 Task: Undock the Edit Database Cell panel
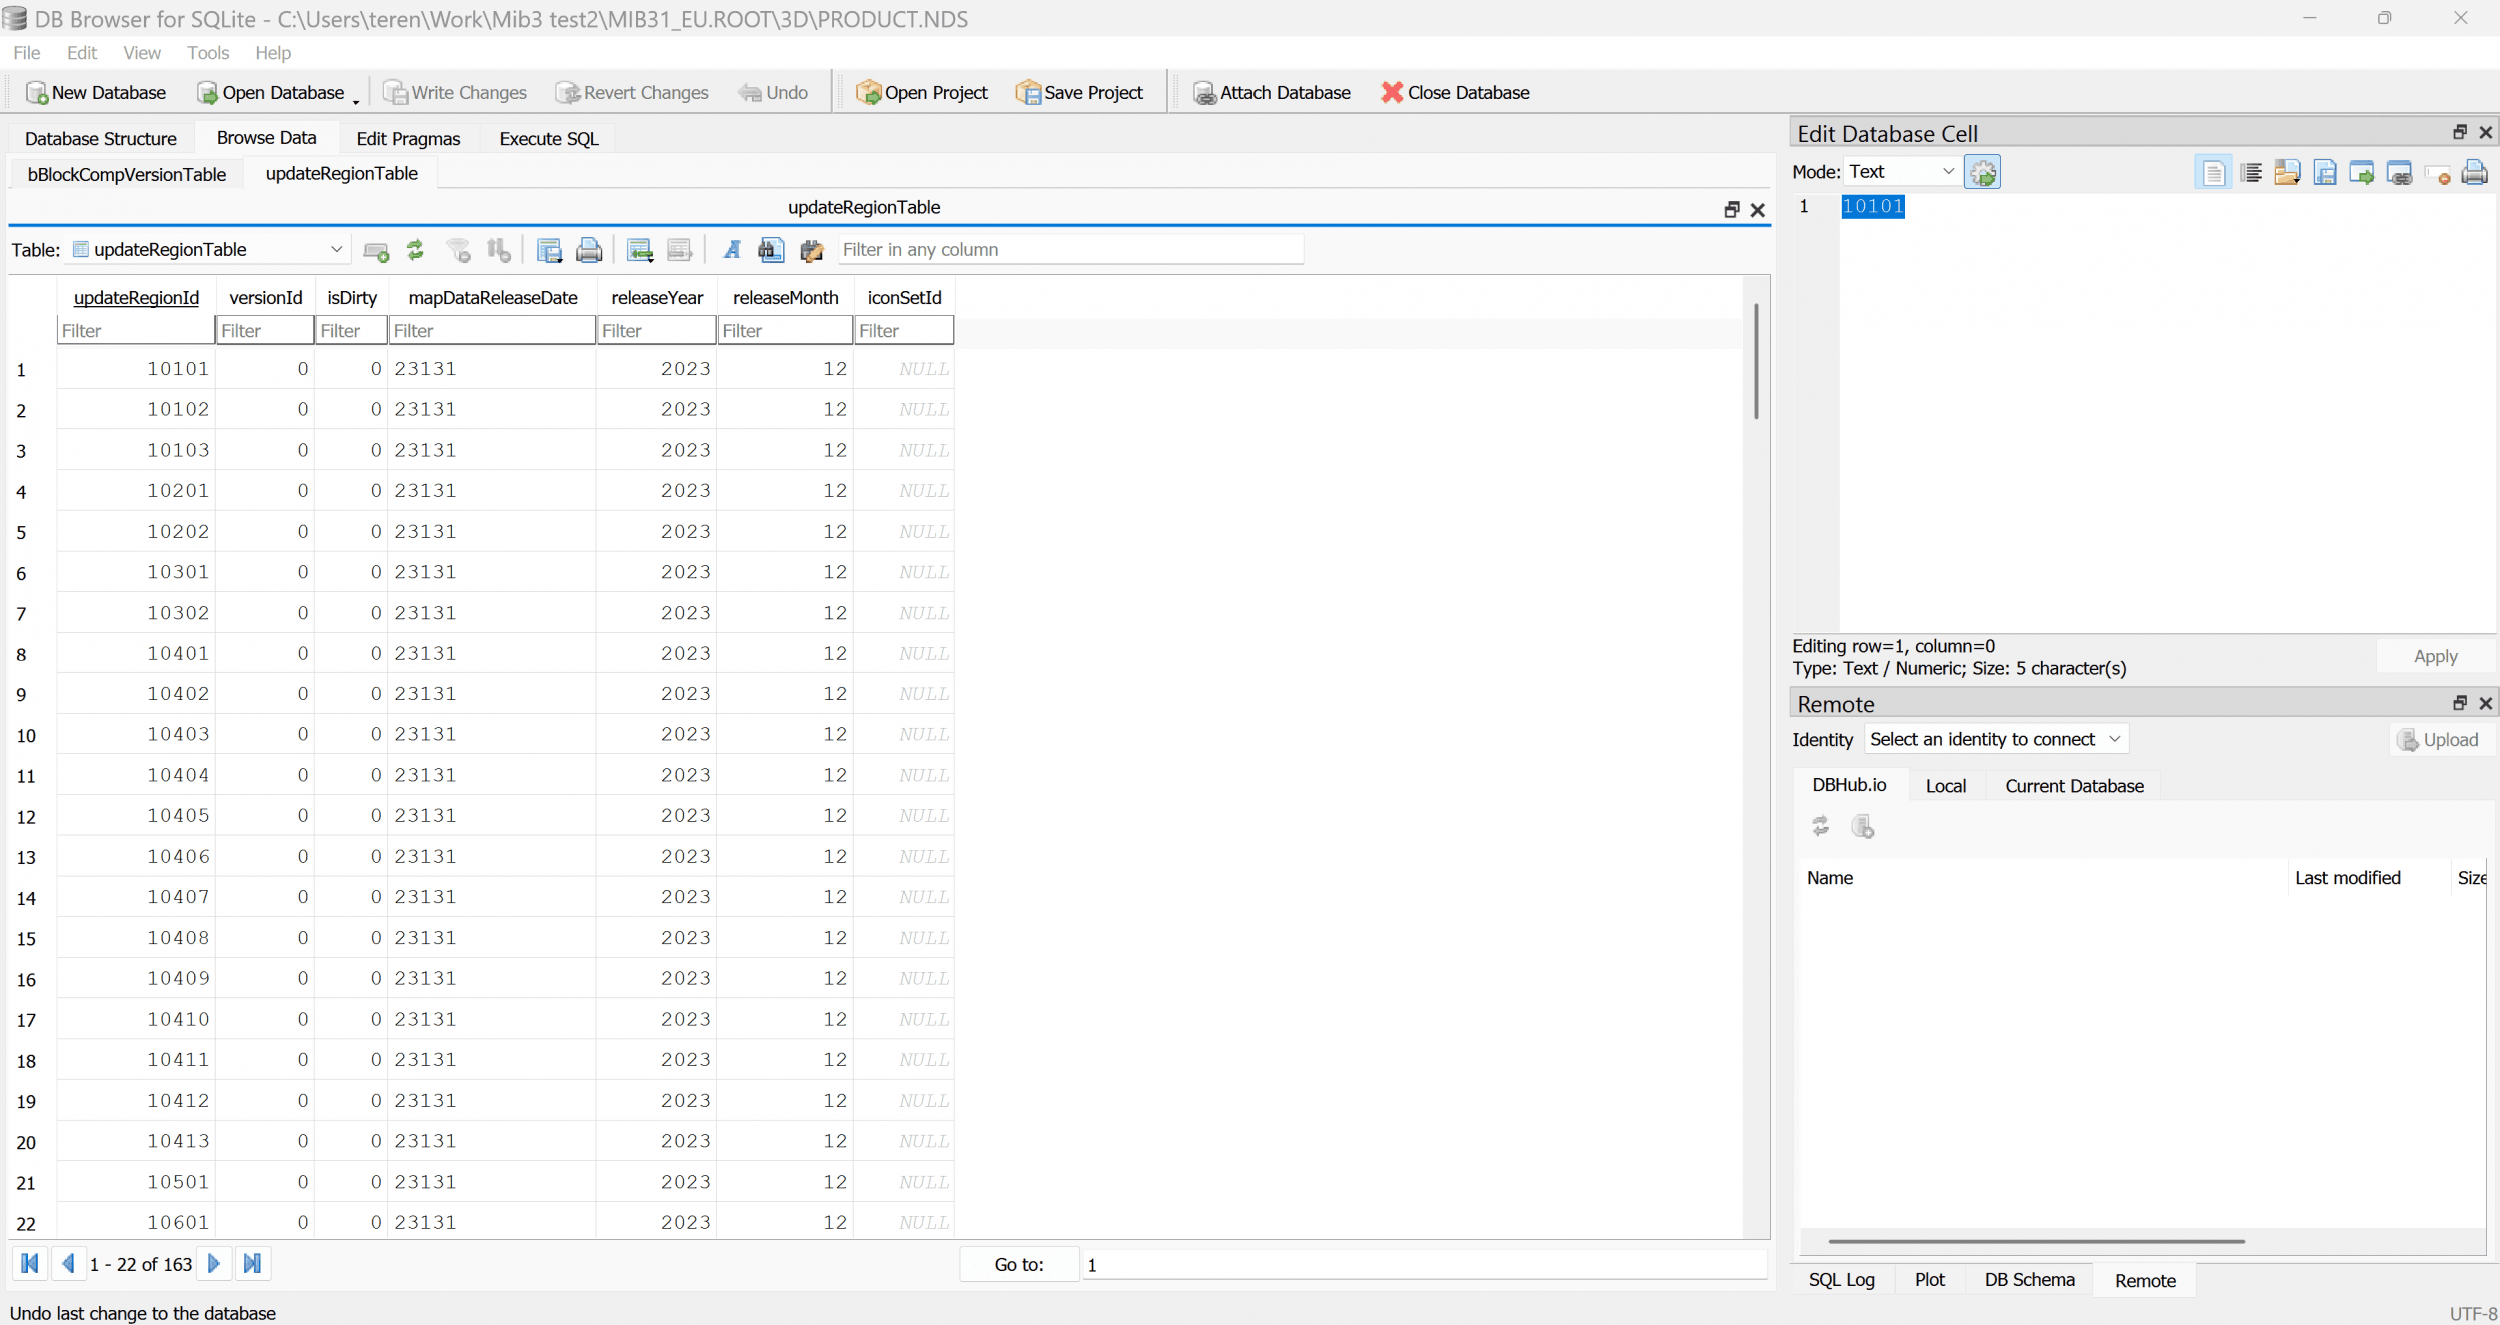click(x=2460, y=132)
